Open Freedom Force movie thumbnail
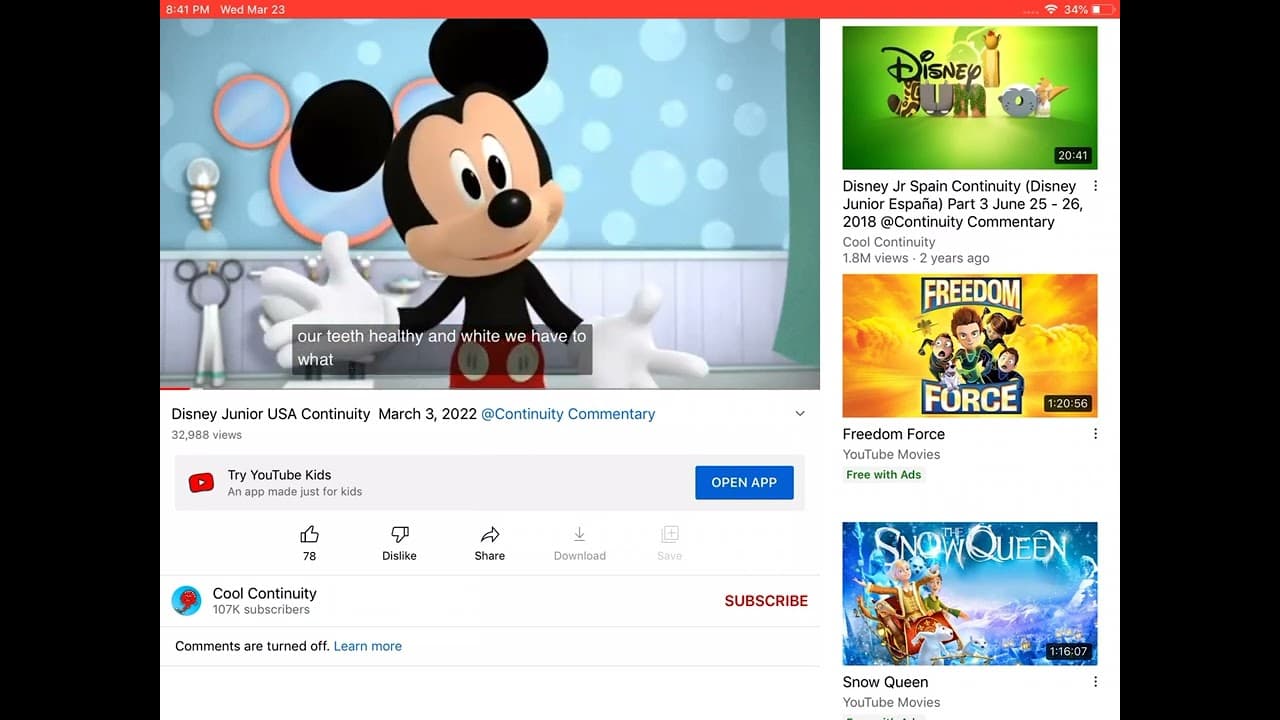The width and height of the screenshot is (1280, 720). [x=970, y=346]
